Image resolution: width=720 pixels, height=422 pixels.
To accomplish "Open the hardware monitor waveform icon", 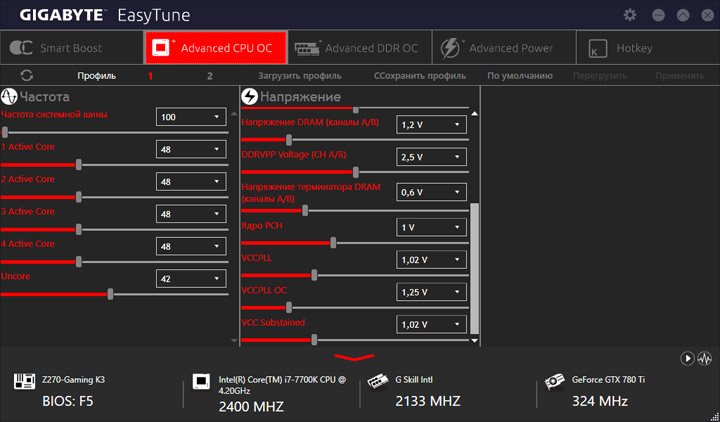I will (x=704, y=358).
